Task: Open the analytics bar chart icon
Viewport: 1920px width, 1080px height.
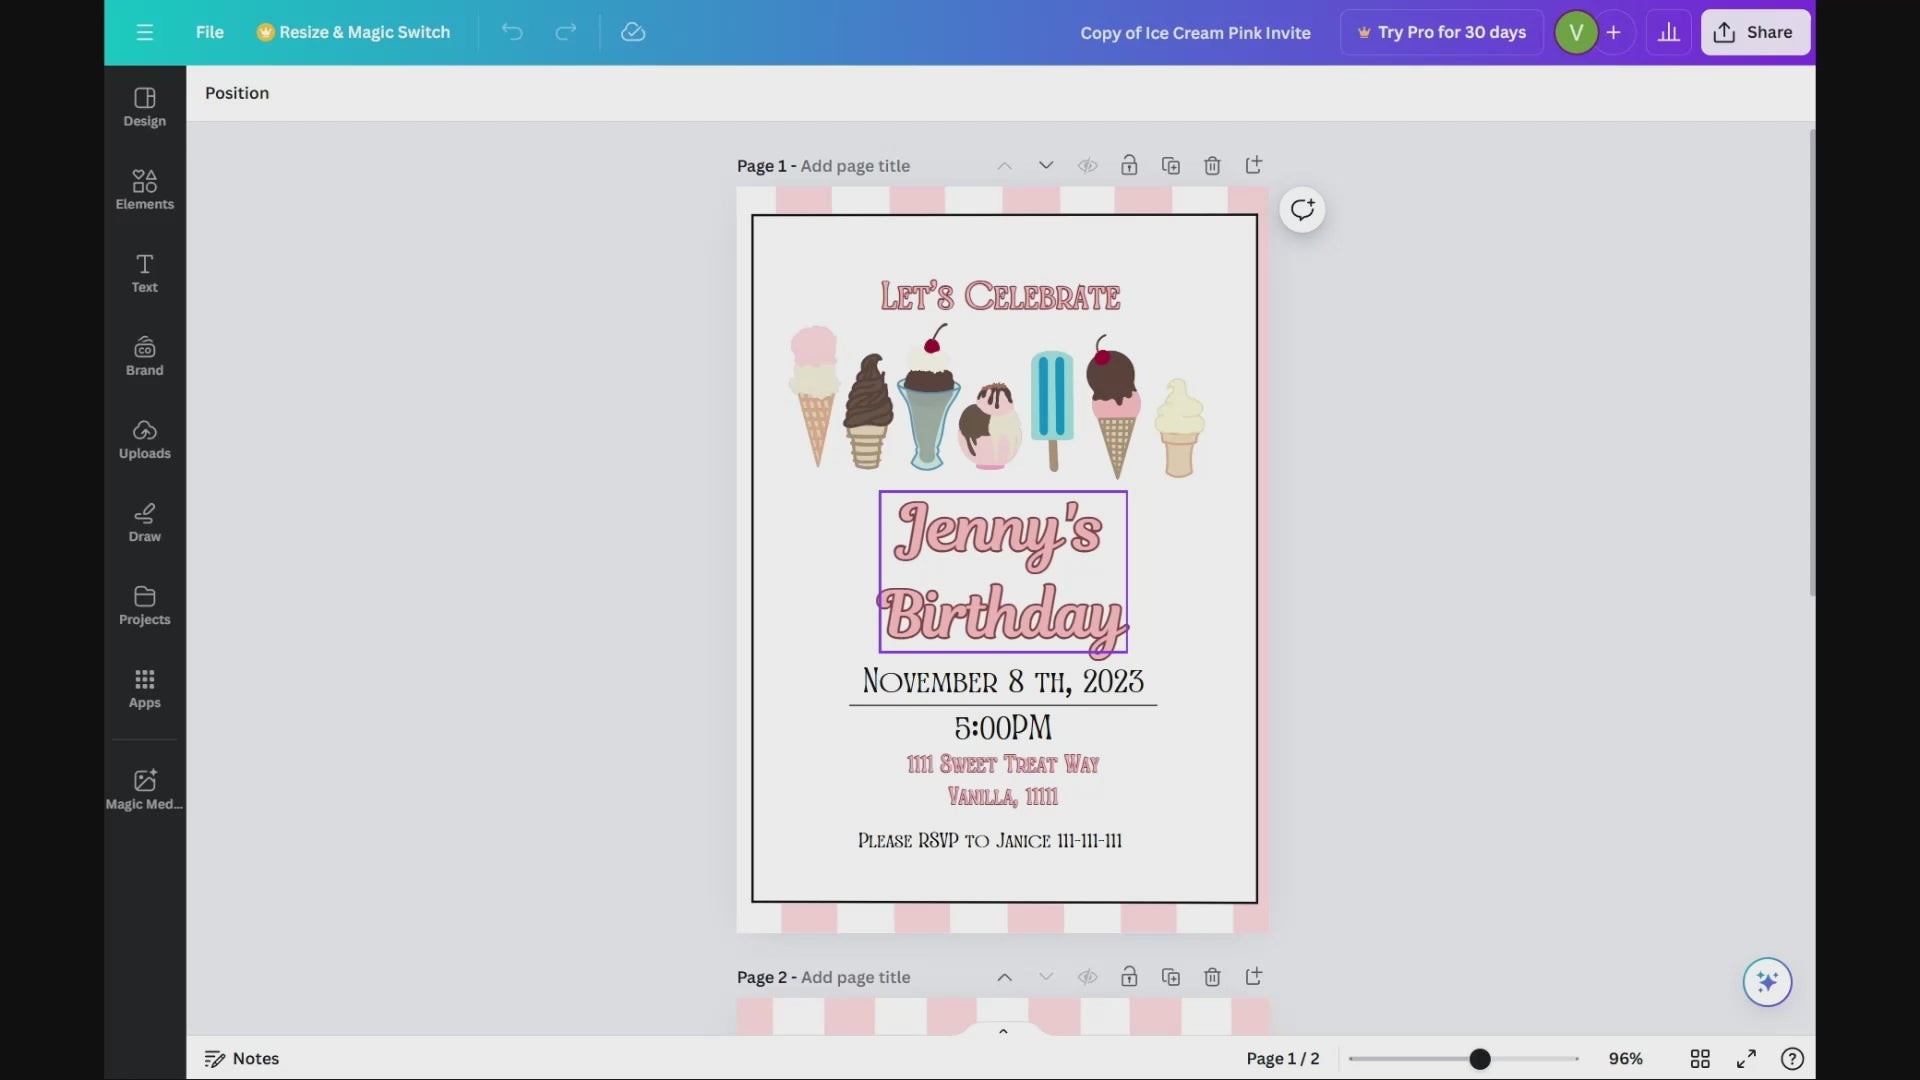Action: [x=1668, y=32]
